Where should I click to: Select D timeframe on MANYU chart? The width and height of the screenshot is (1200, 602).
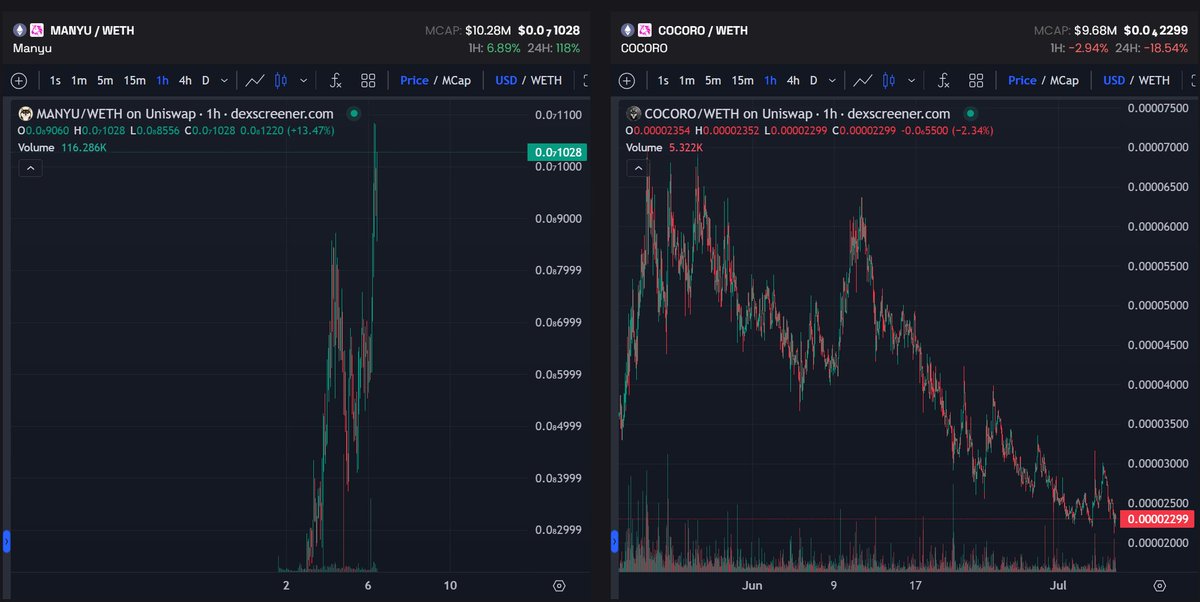(205, 80)
